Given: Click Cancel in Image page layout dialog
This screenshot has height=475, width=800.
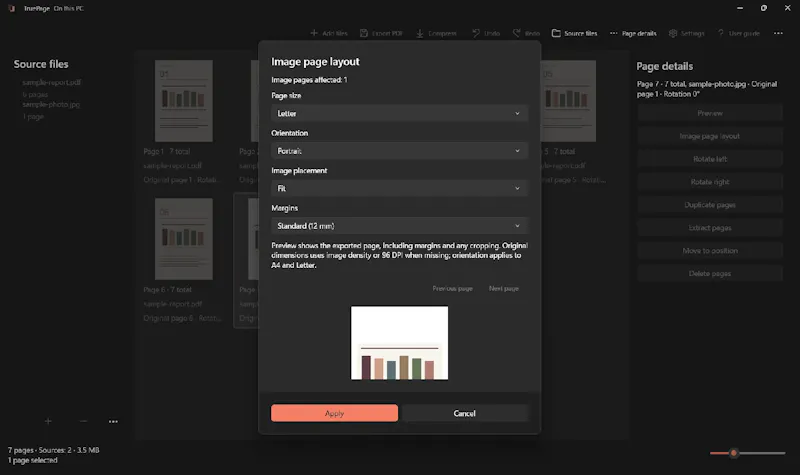Looking at the screenshot, I should tap(464, 413).
